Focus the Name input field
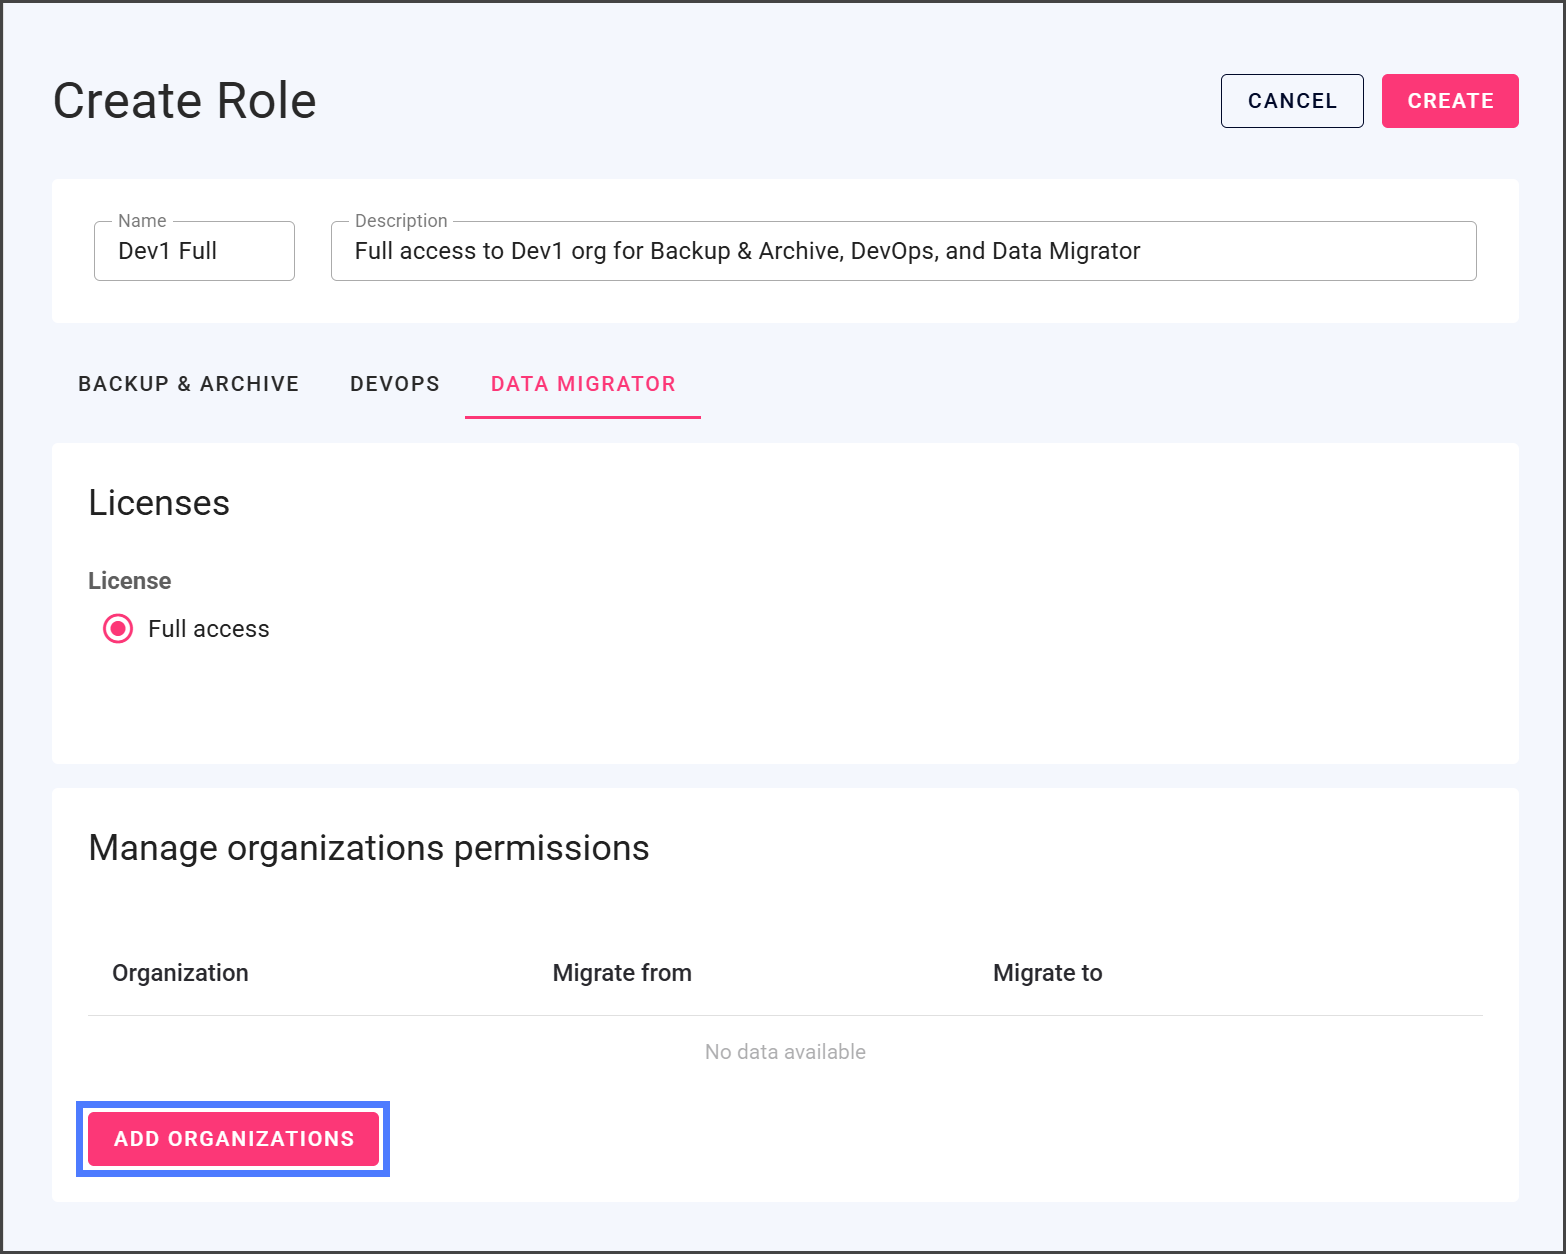1566x1254 pixels. click(x=194, y=252)
